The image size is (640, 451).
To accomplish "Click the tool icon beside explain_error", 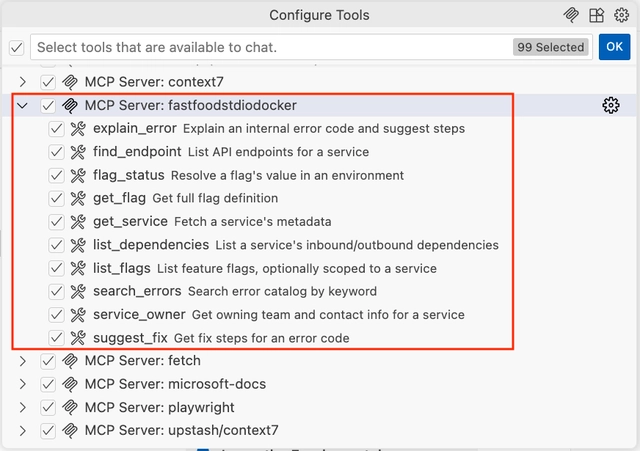I will [x=78, y=129].
